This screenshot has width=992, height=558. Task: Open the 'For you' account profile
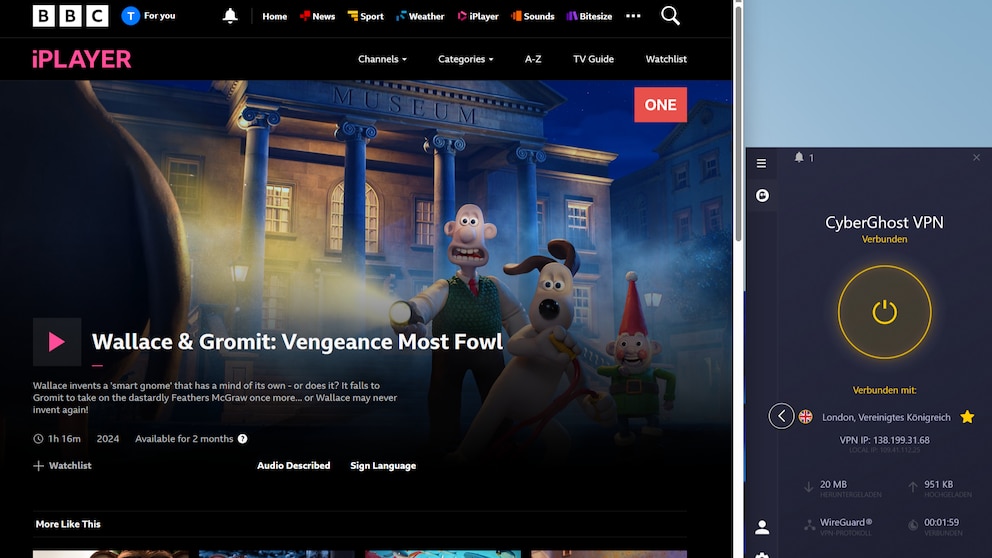tap(149, 16)
